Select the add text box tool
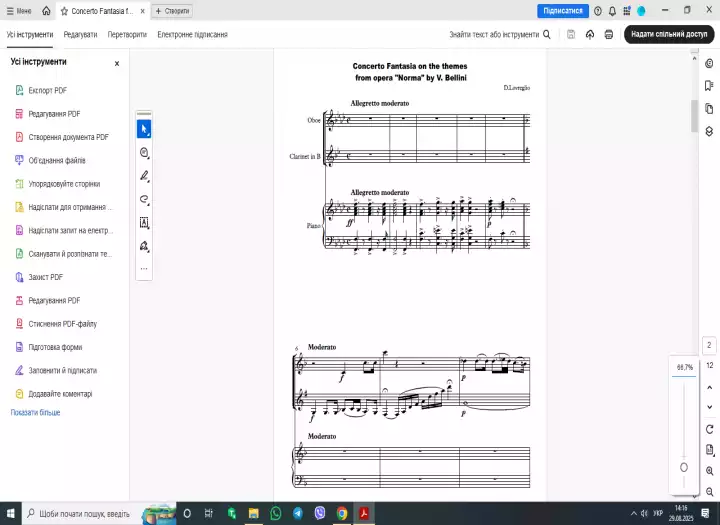The height and width of the screenshot is (525, 720). [144, 223]
